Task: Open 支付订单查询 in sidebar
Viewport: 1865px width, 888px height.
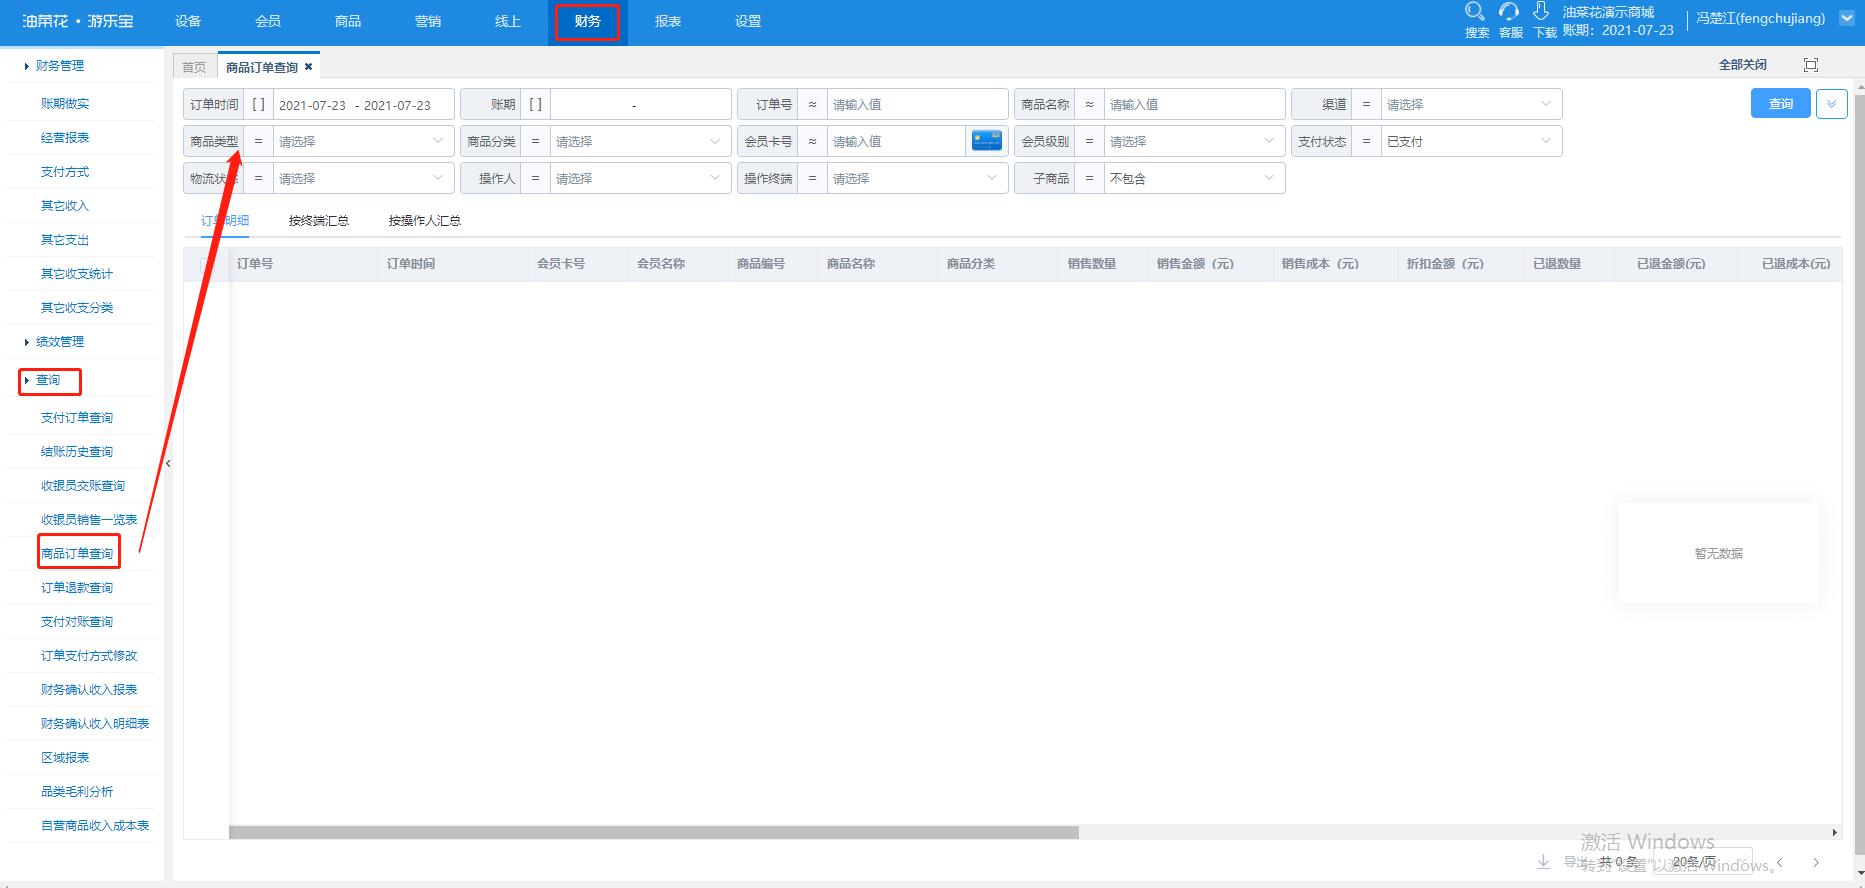Action: 77,417
